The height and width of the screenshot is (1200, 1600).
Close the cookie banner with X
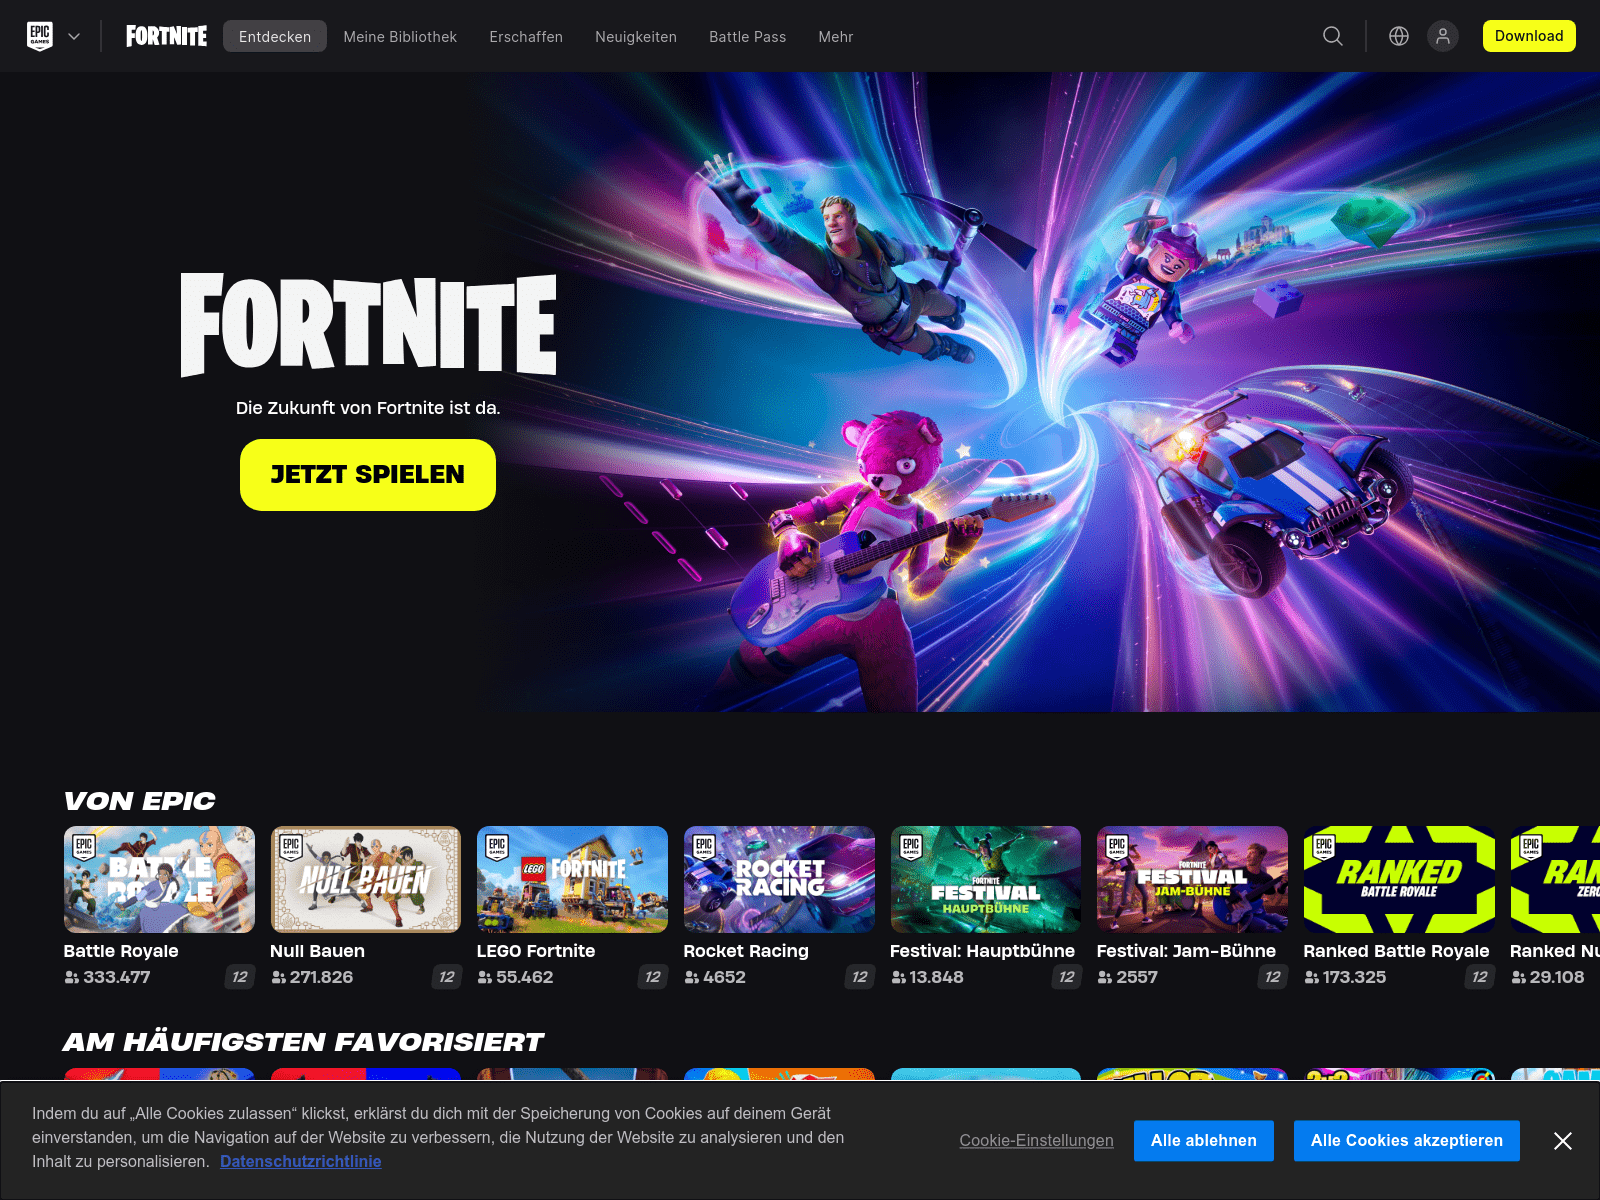tap(1563, 1141)
